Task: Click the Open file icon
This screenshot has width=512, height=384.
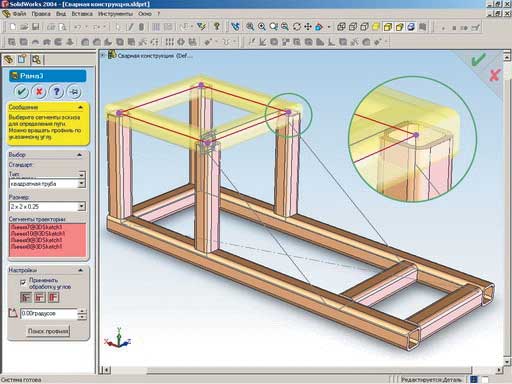Action: [x=24, y=27]
